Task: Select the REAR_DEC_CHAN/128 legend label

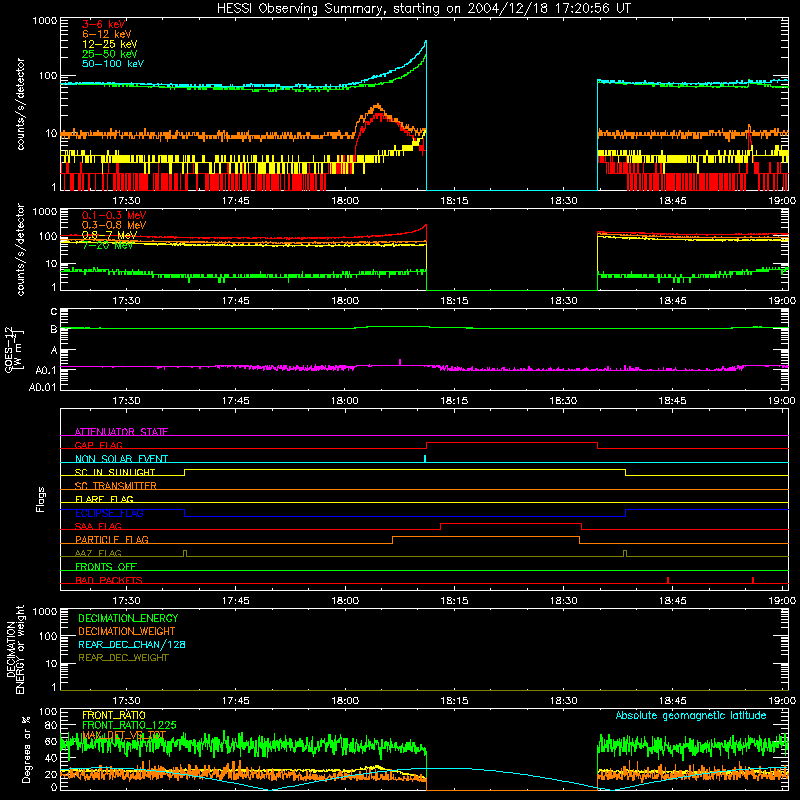Action: pyautogui.click(x=132, y=644)
